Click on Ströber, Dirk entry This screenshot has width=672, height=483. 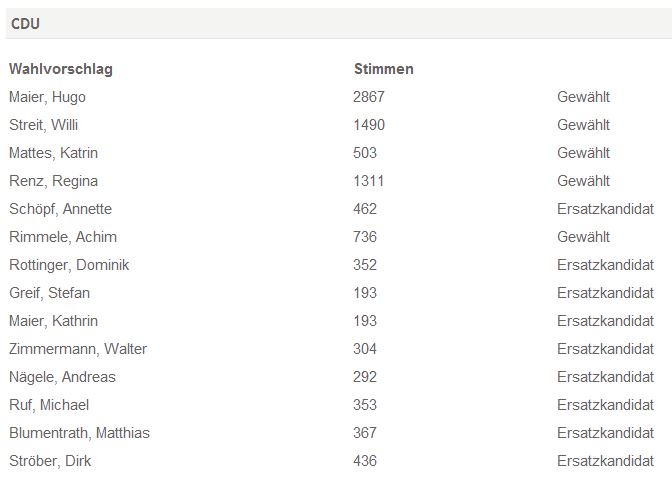click(50, 461)
